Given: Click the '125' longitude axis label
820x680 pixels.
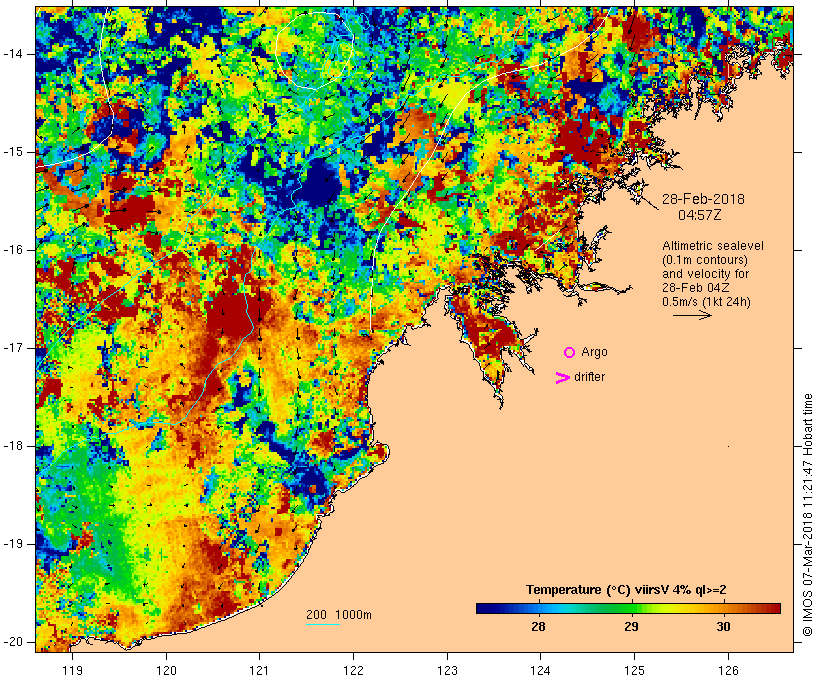Looking at the screenshot, I should point(634,671).
